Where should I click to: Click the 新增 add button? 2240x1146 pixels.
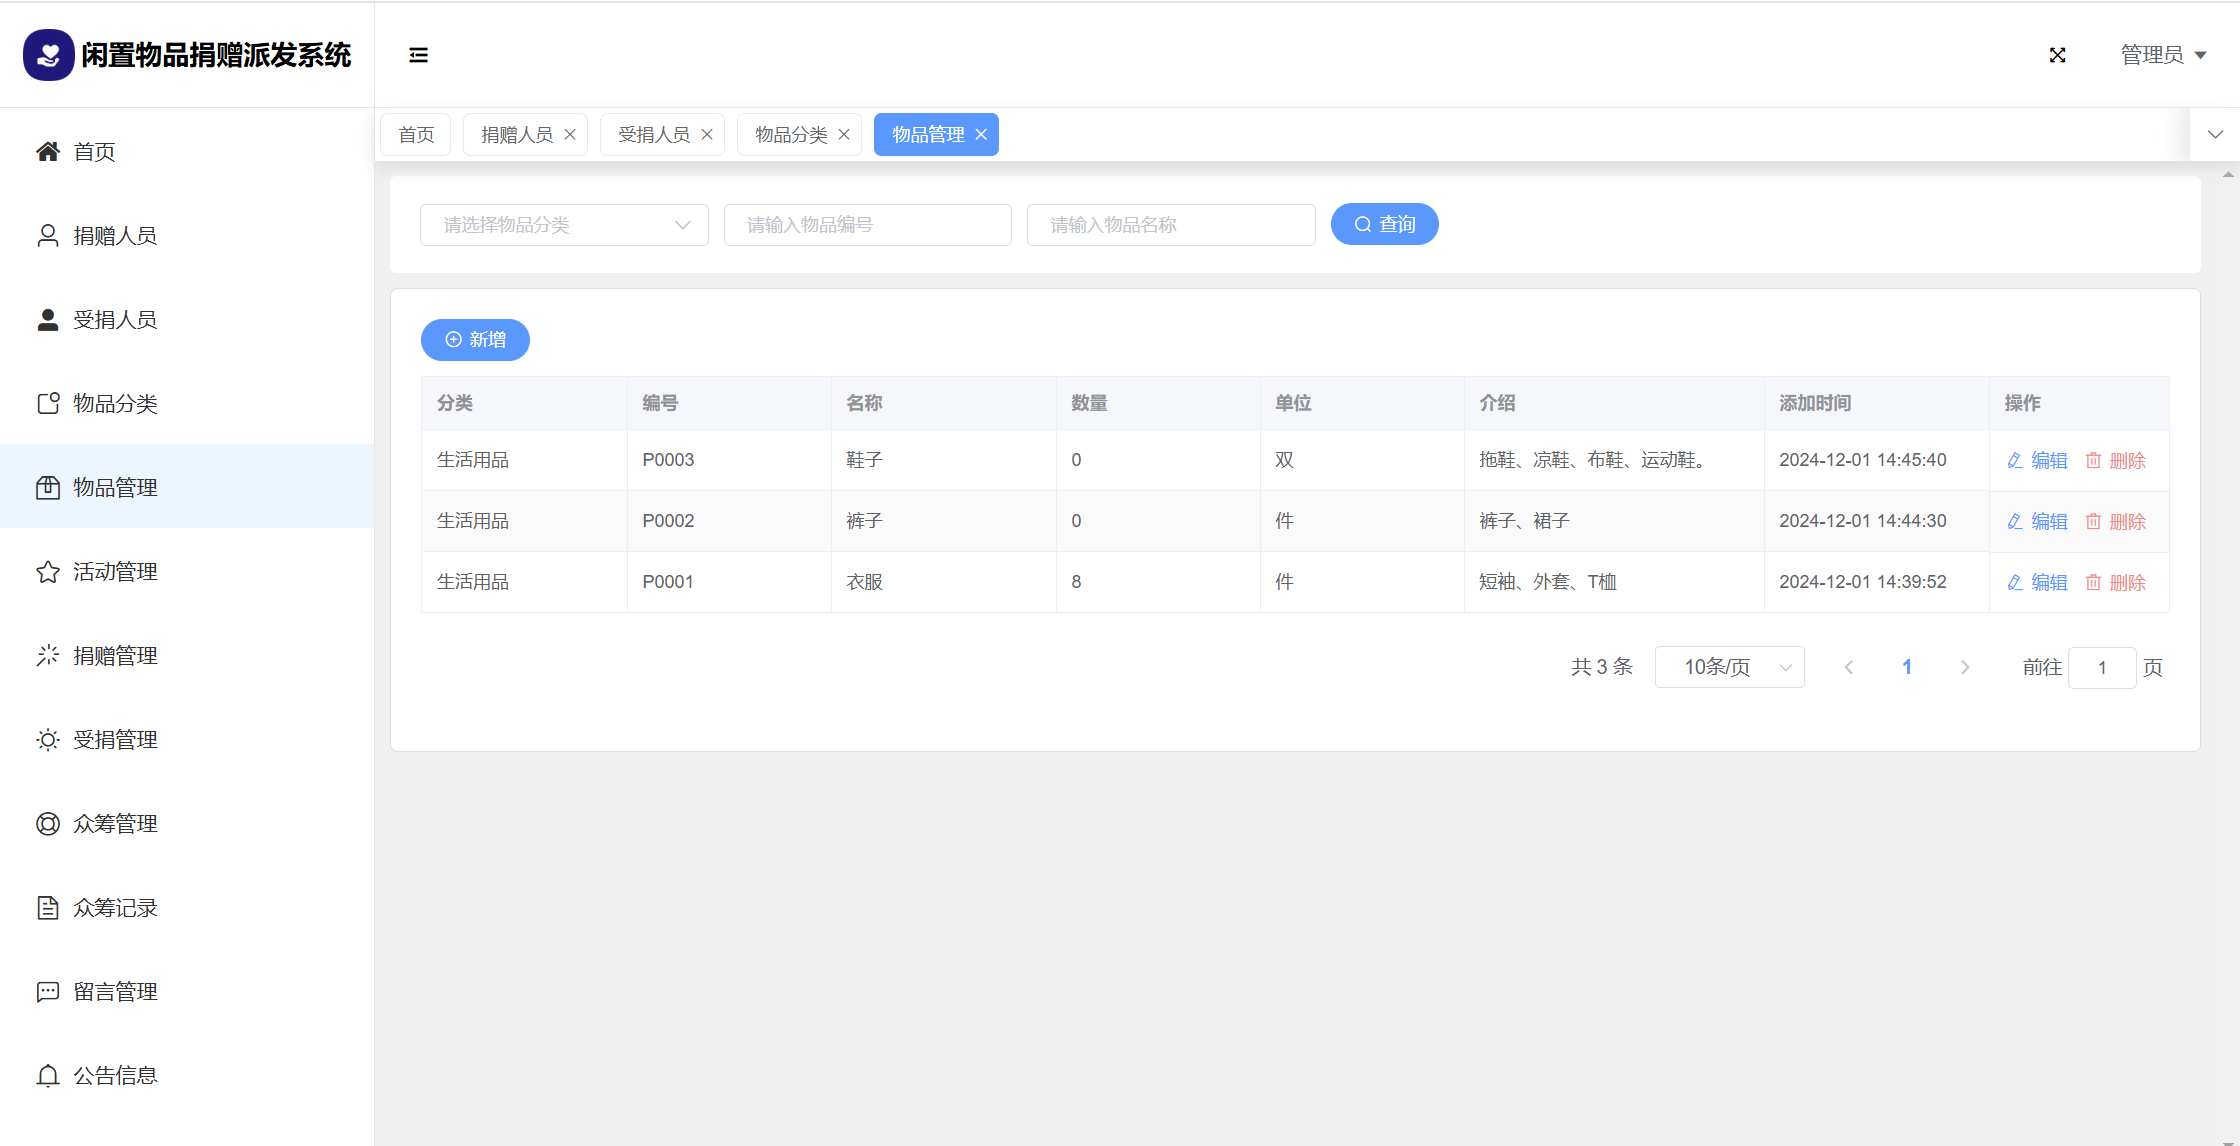475,340
